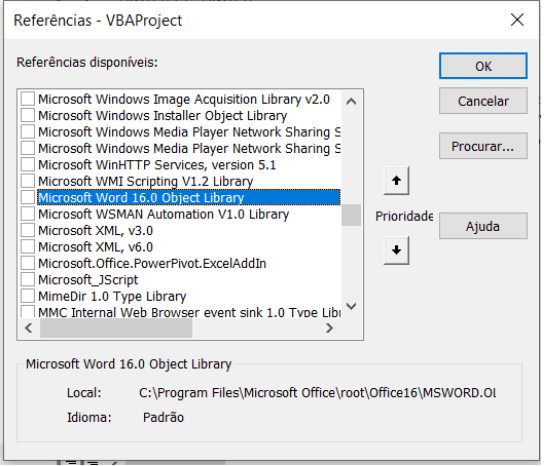The height and width of the screenshot is (466, 544).
Task: Toggle the Microsoft_JScript checkbox
Action: 28,280
